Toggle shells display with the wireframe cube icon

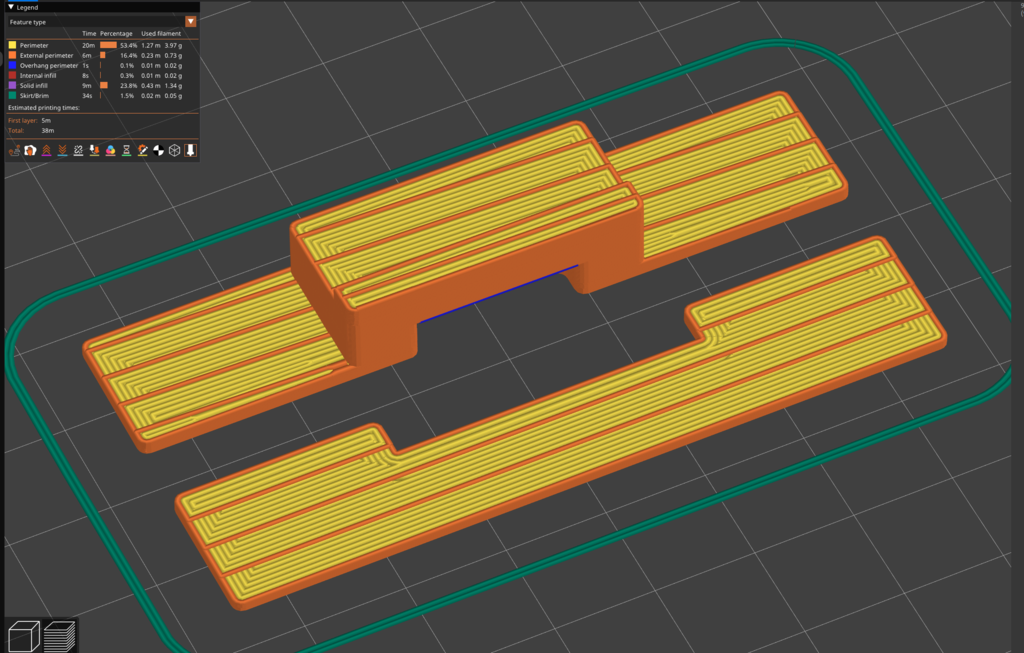pyautogui.click(x=173, y=150)
